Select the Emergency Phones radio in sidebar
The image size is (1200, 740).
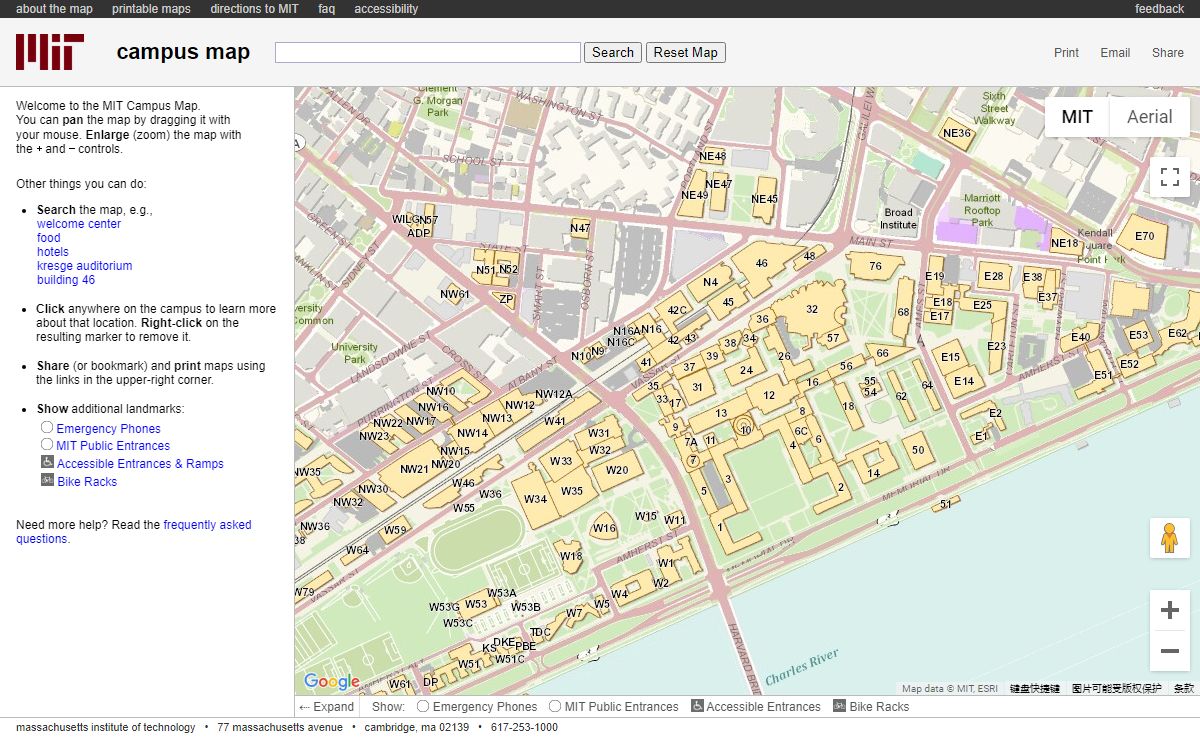(x=47, y=428)
